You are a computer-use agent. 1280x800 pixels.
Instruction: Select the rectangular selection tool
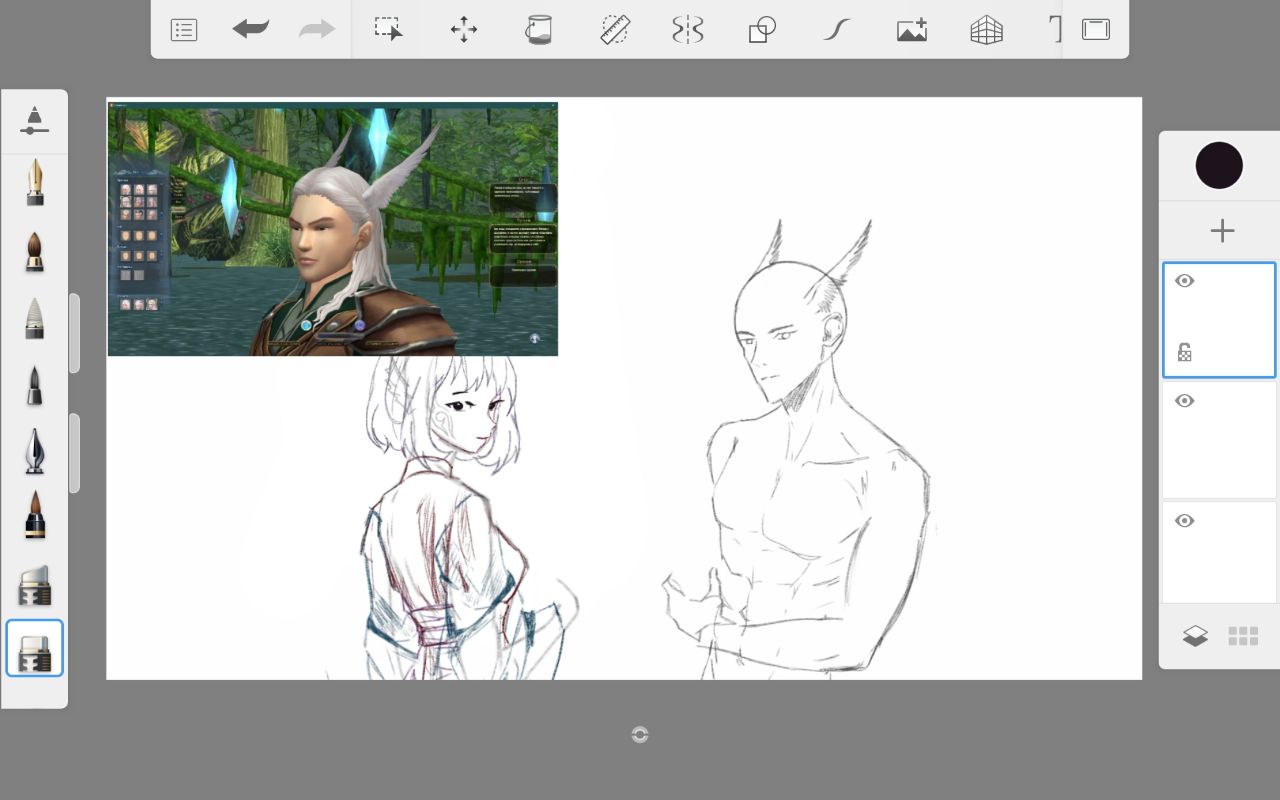[388, 29]
